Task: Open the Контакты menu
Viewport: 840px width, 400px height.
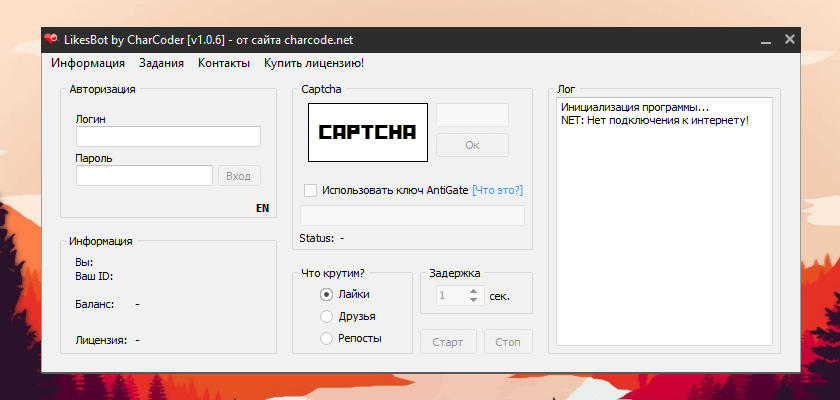Action: pyautogui.click(x=224, y=63)
